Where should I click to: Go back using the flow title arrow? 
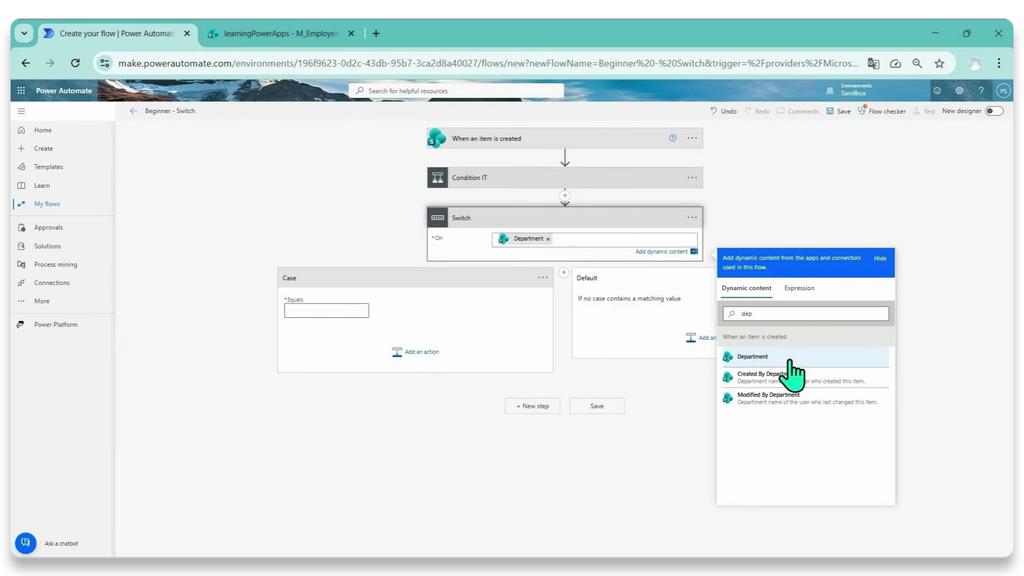(133, 111)
